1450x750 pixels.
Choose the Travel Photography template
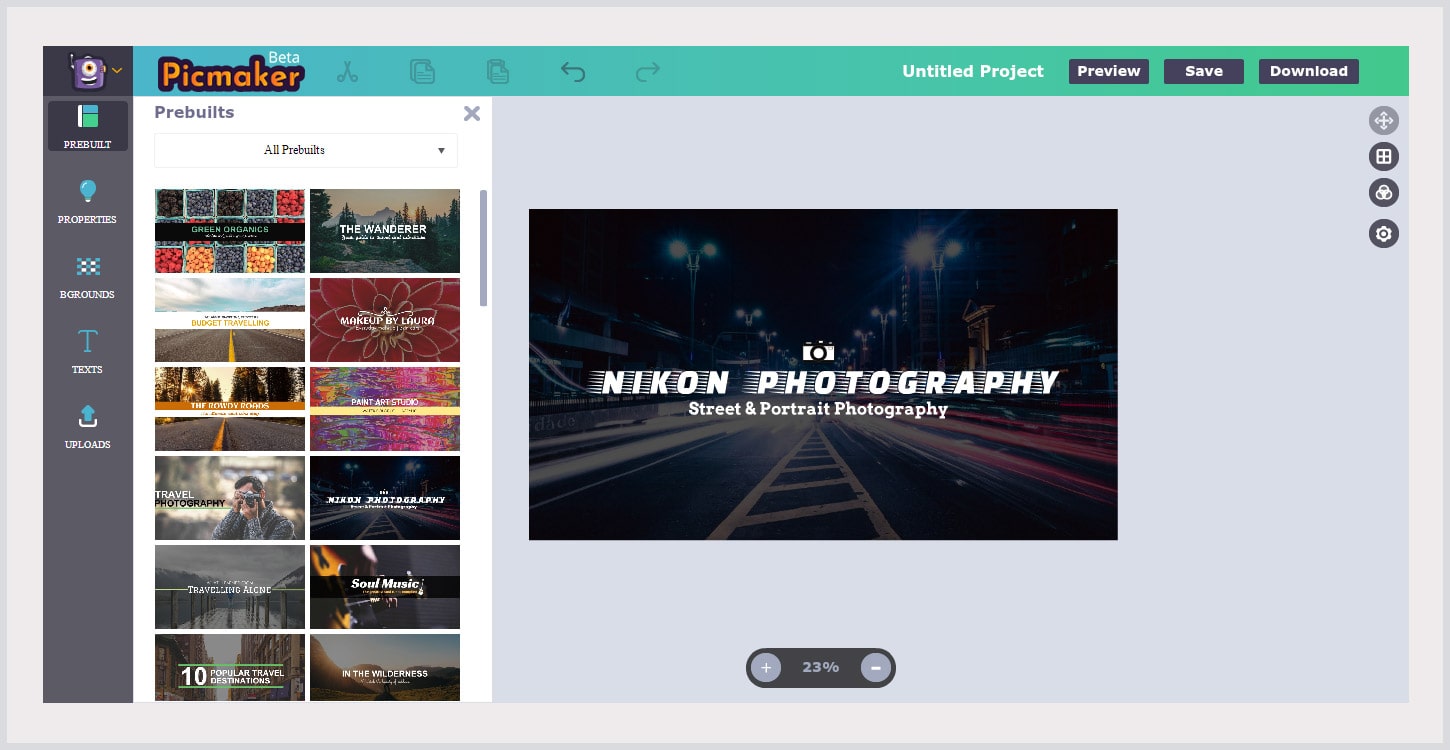tap(230, 498)
